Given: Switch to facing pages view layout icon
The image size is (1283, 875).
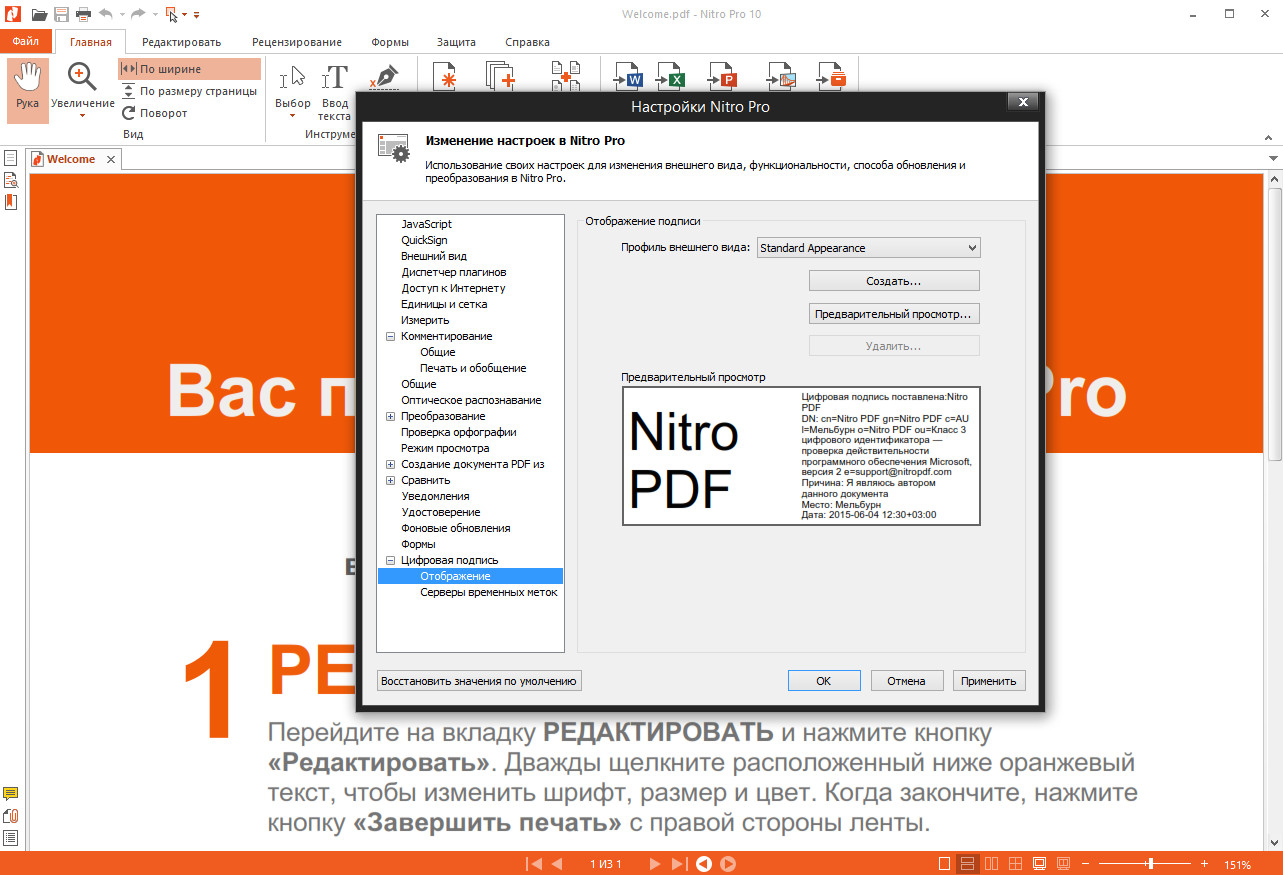Looking at the screenshot, I should point(991,864).
